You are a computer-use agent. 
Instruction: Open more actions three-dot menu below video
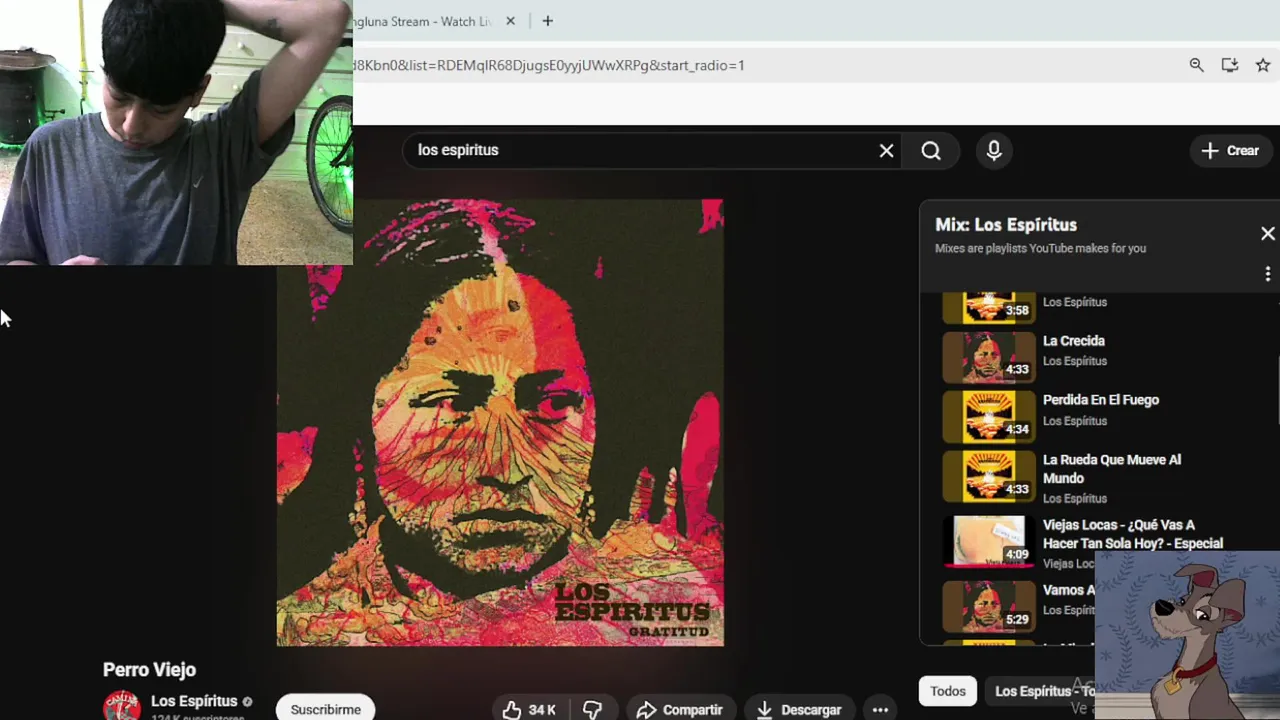880,710
